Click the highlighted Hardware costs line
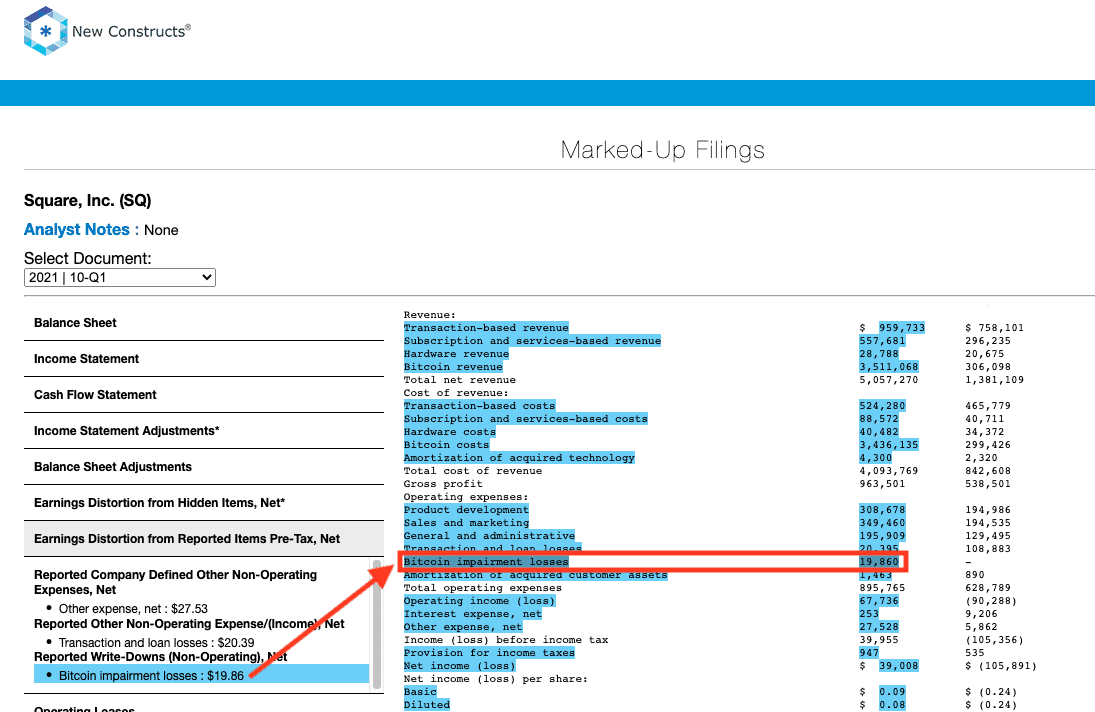The image size is (1095, 712). coord(450,432)
